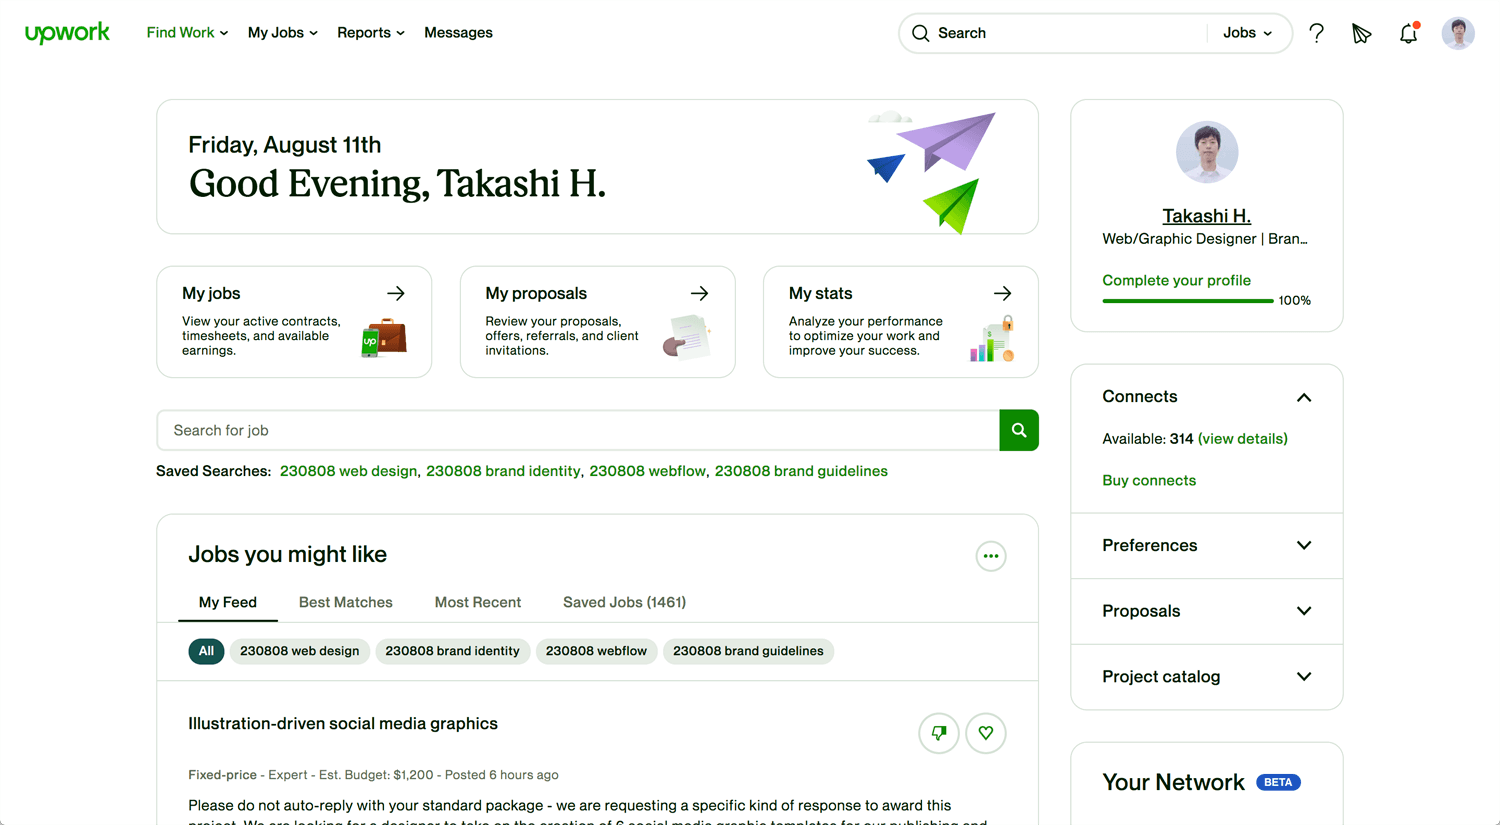Click the chart illustration on My stats card
This screenshot has width=1500, height=825.
pos(992,339)
